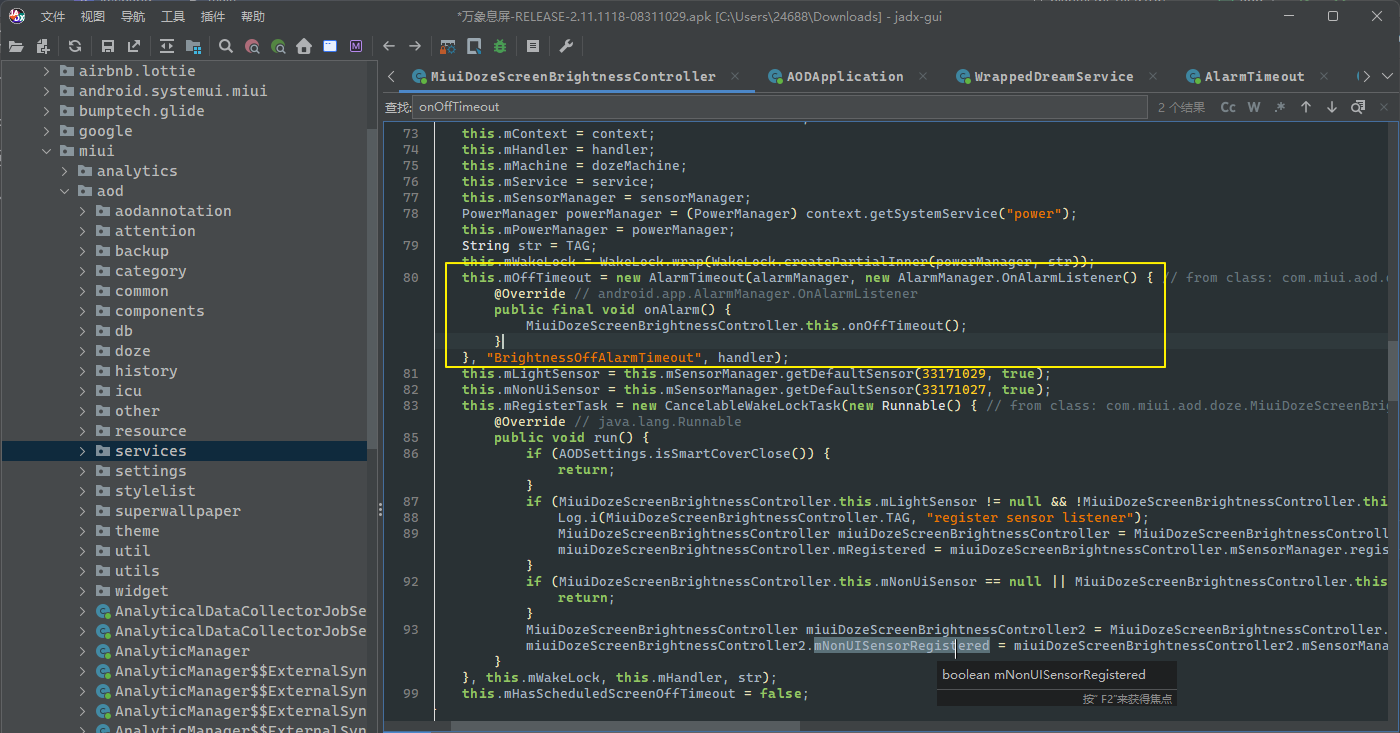Click the Add files toolbar icon
This screenshot has width=1400, height=733.
click(43, 46)
